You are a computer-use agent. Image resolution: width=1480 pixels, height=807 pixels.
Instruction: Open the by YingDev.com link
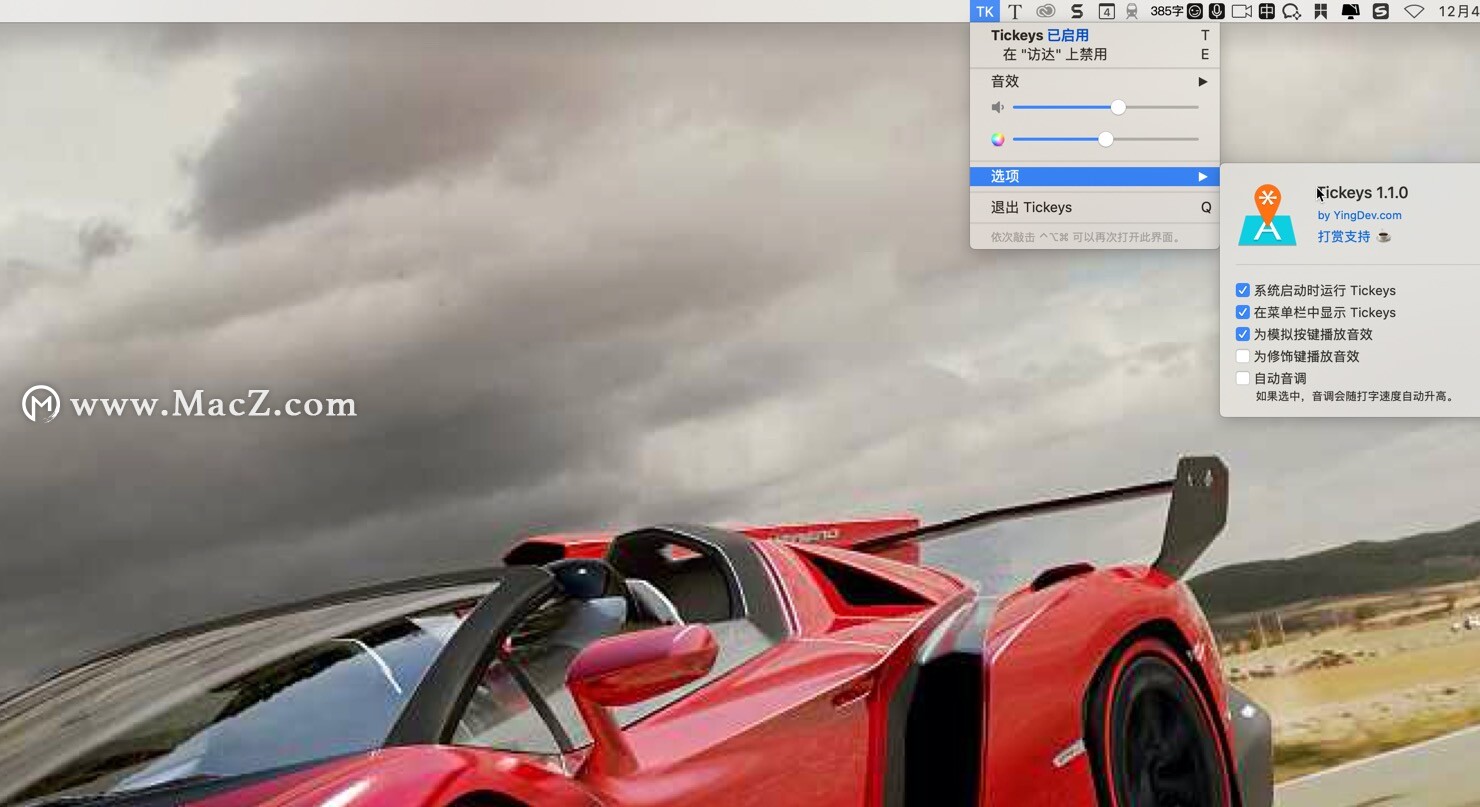coord(1359,215)
